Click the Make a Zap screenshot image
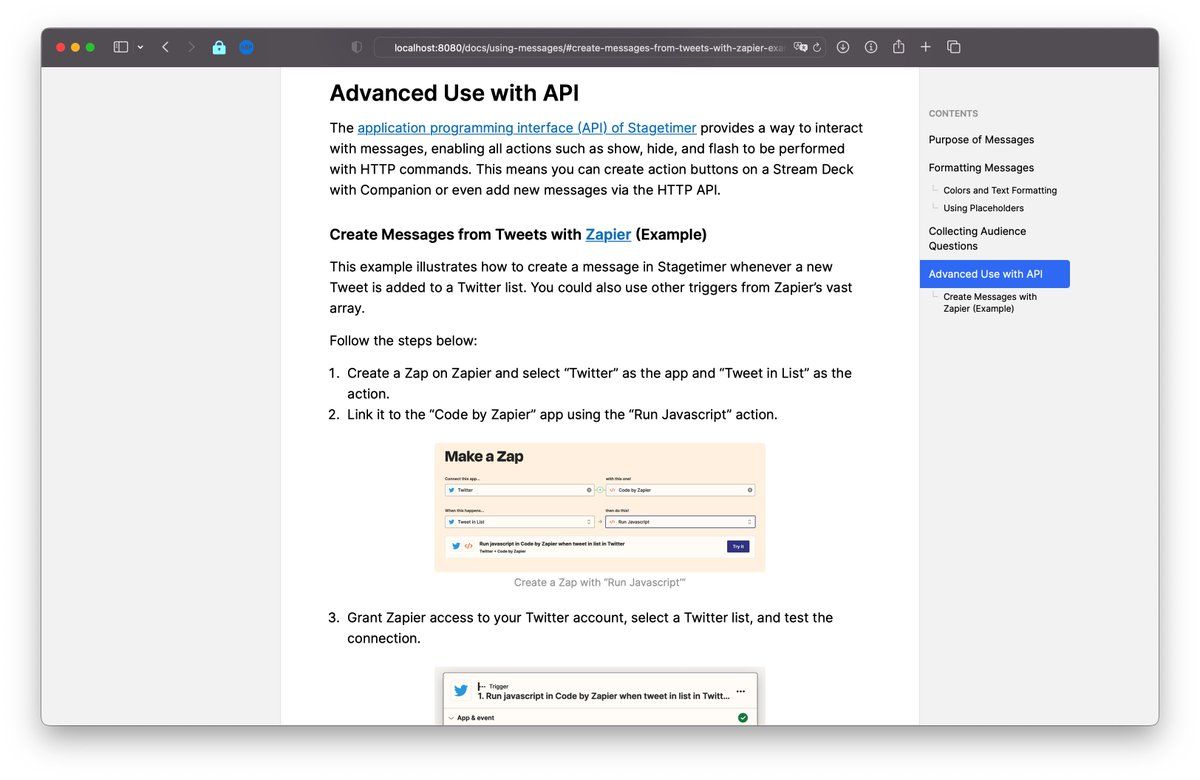Screen dimensions: 1200x780 (600, 507)
